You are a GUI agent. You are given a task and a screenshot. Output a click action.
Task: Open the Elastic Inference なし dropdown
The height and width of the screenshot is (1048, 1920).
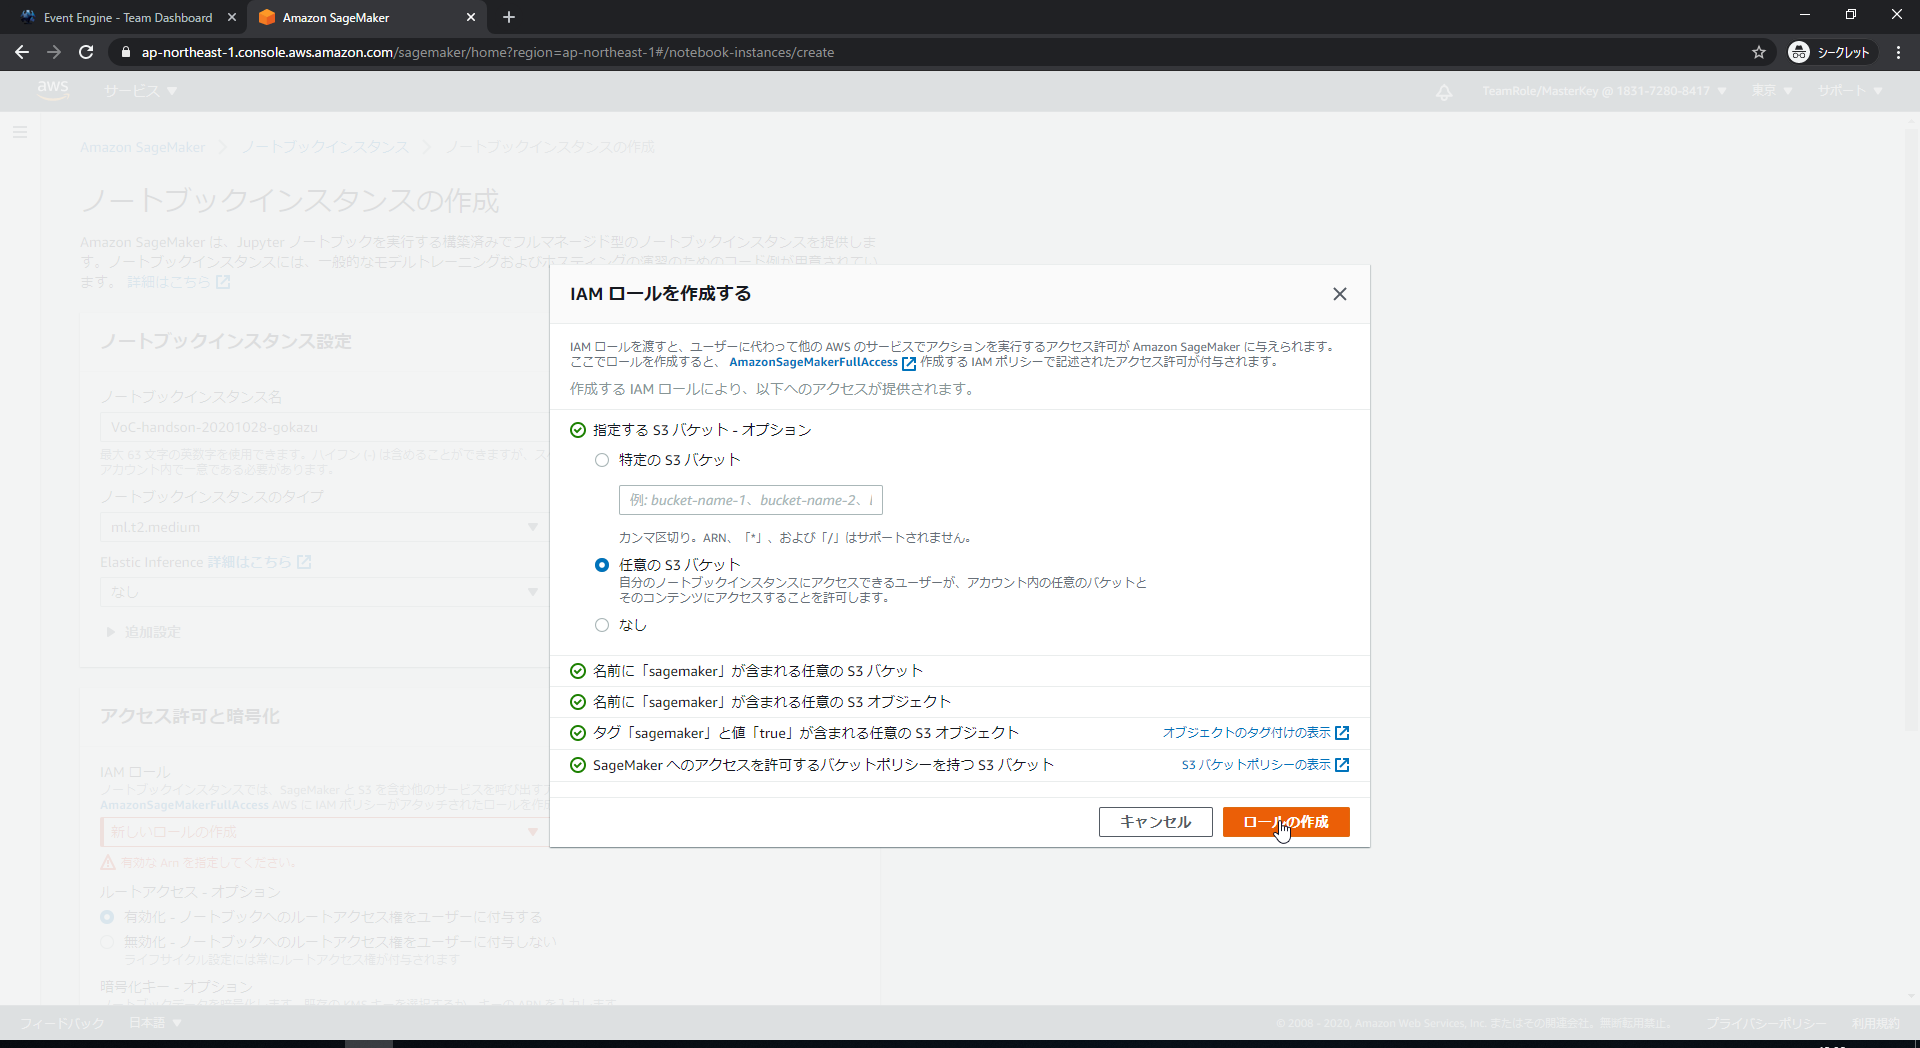coord(325,592)
